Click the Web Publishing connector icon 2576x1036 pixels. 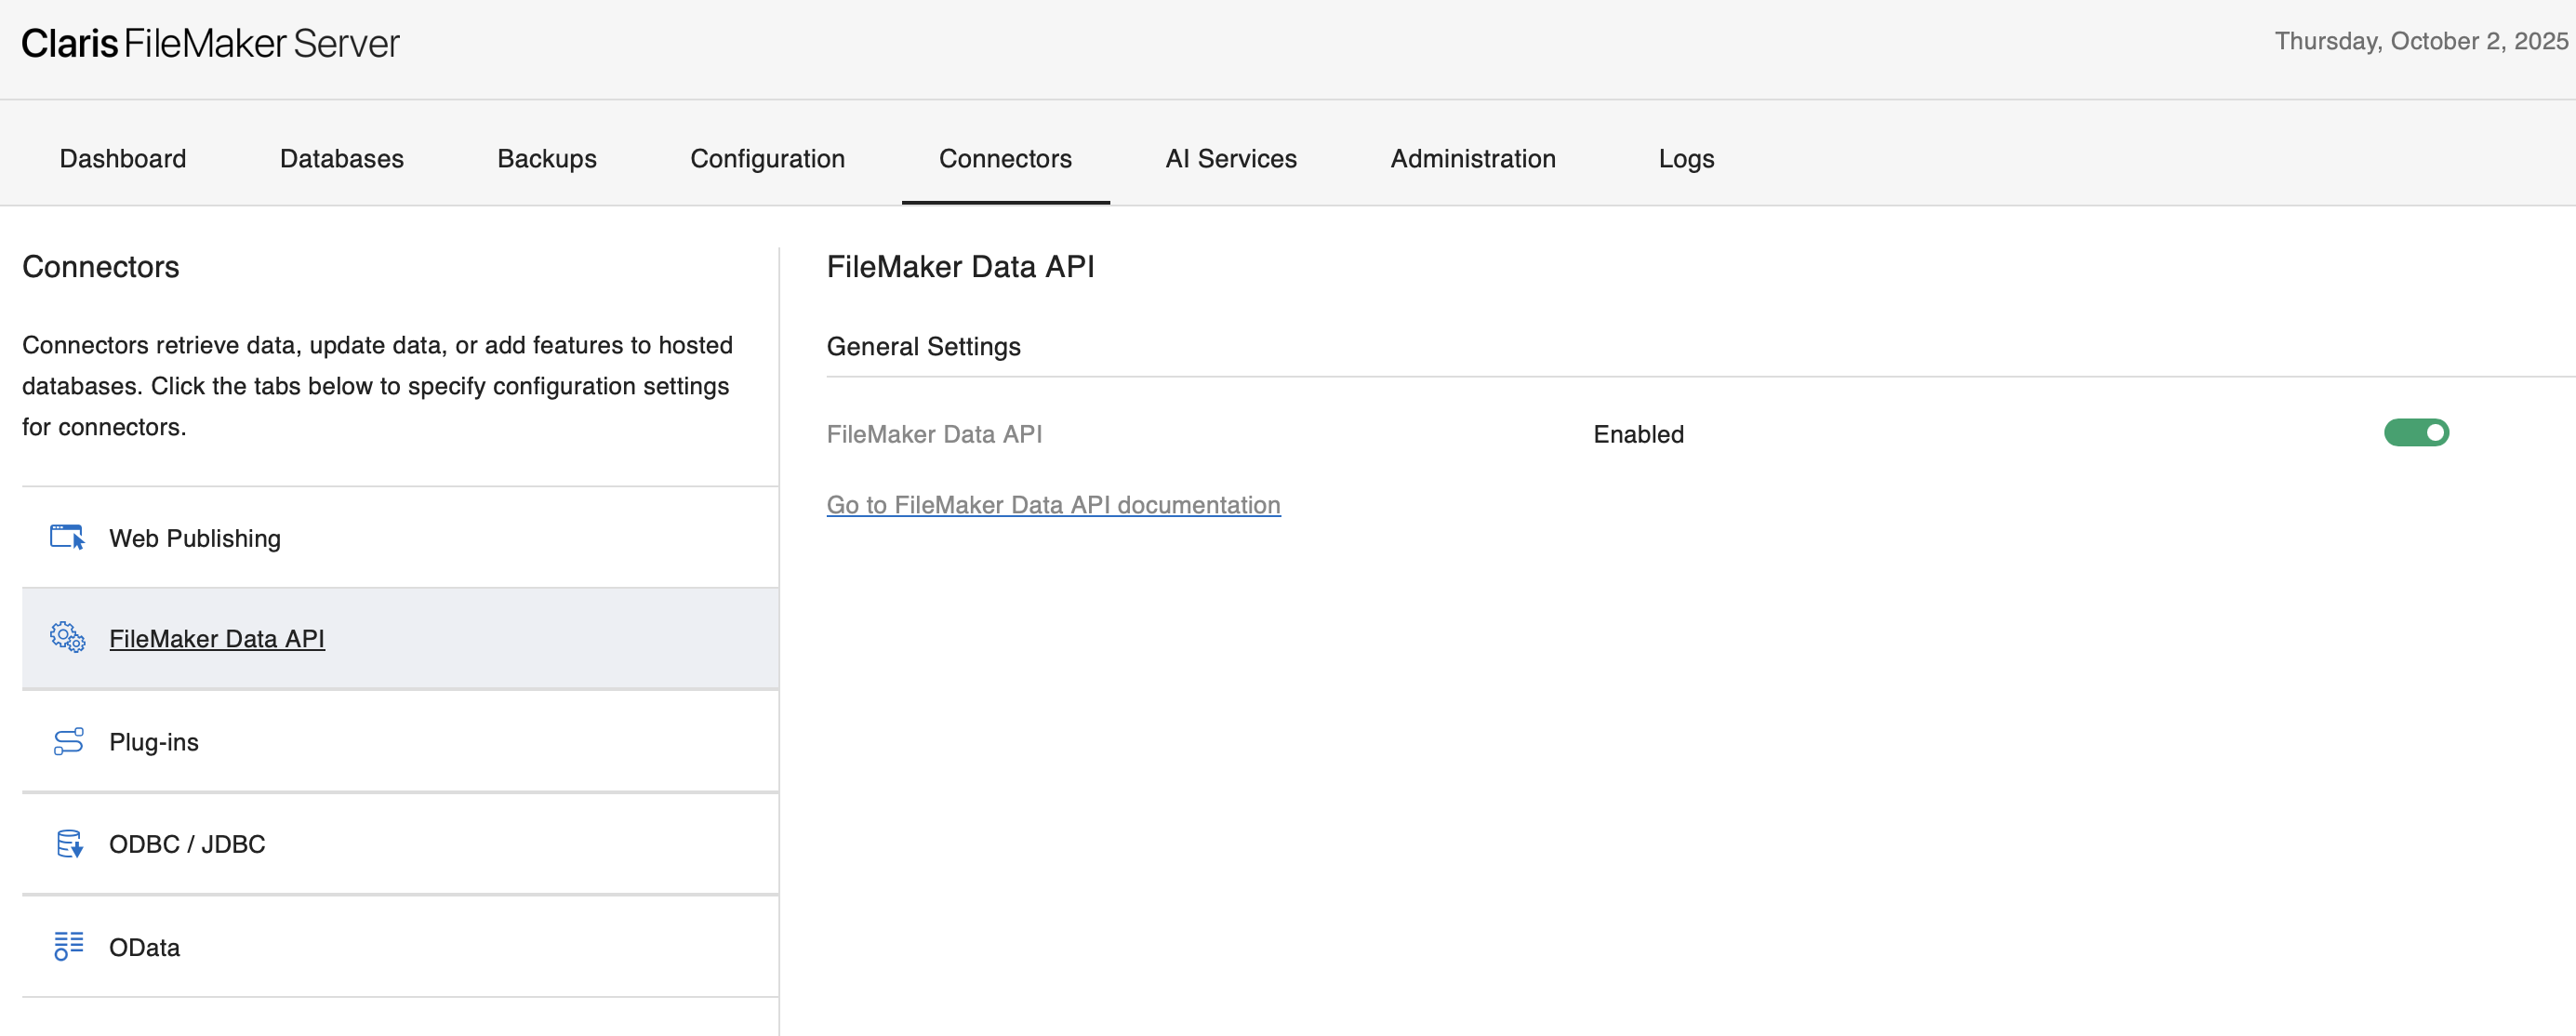click(x=67, y=537)
